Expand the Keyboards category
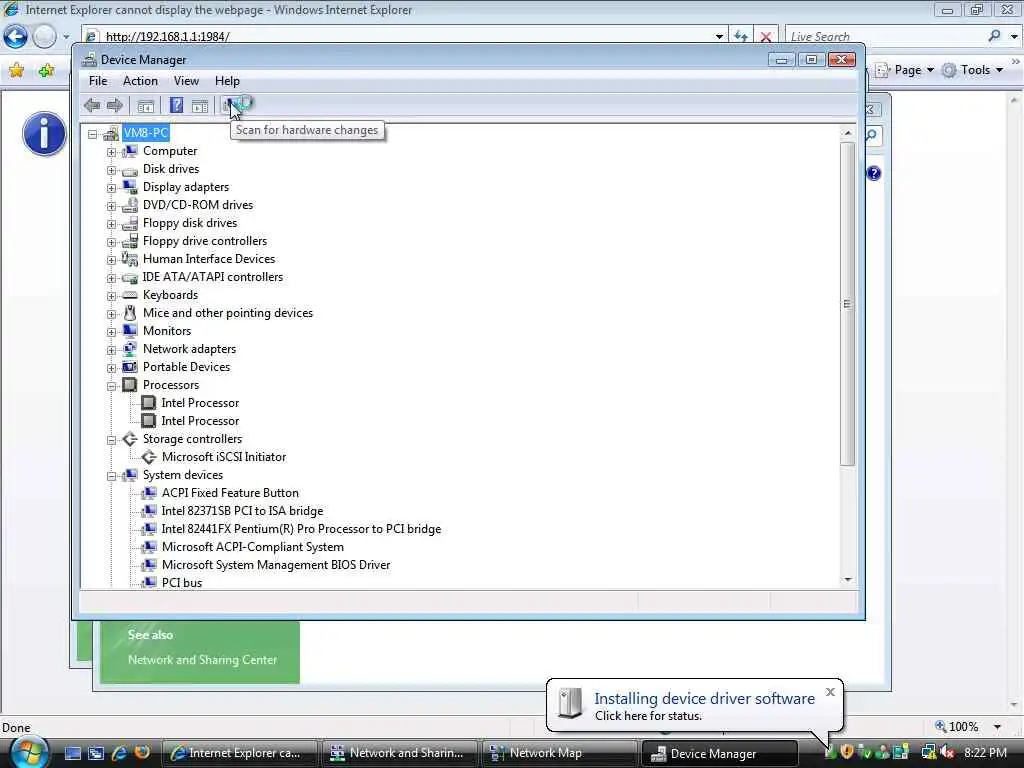The height and width of the screenshot is (768, 1024). point(112,296)
